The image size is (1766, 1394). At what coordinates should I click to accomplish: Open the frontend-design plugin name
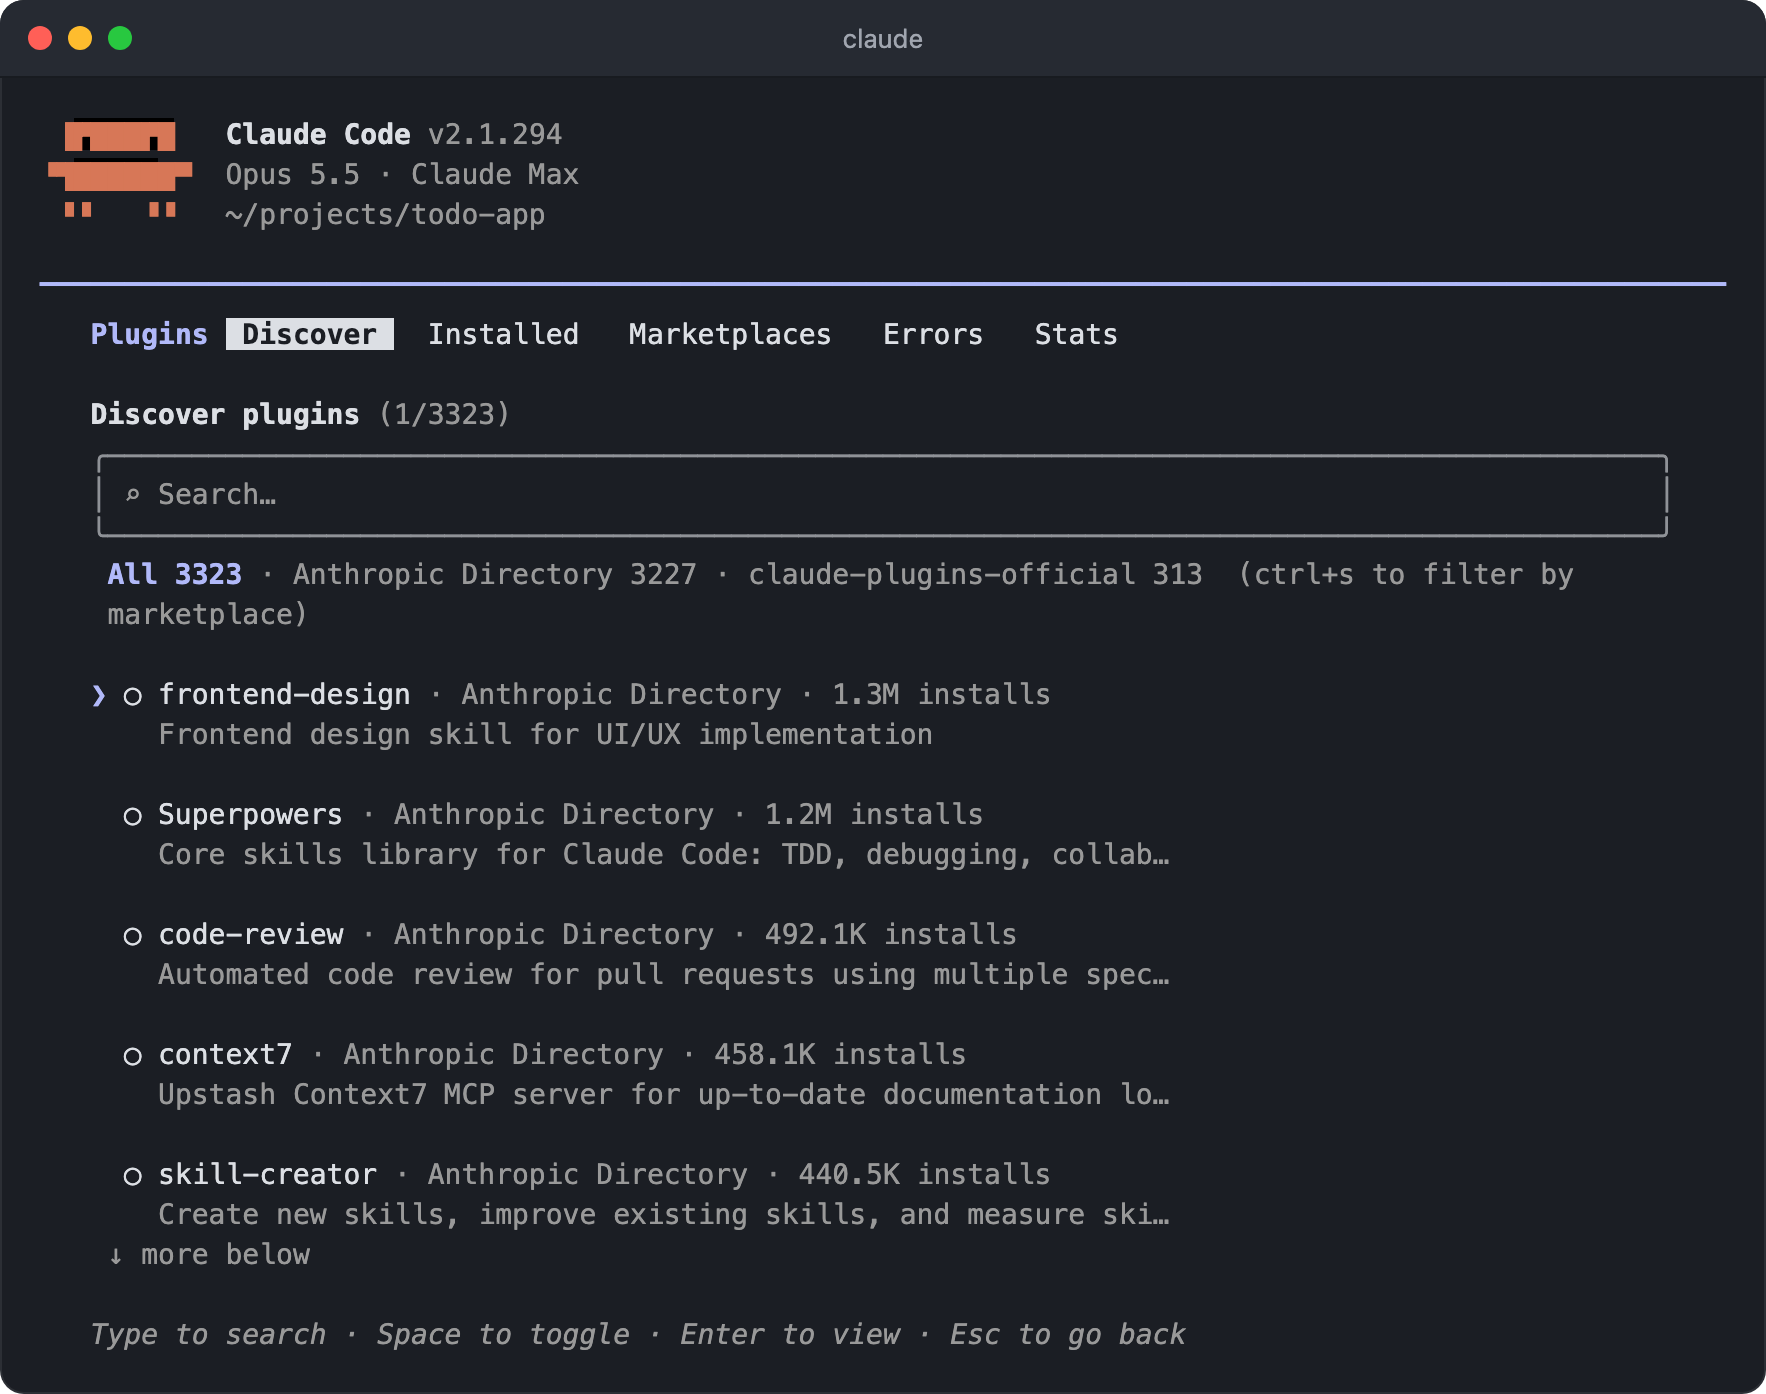[284, 694]
